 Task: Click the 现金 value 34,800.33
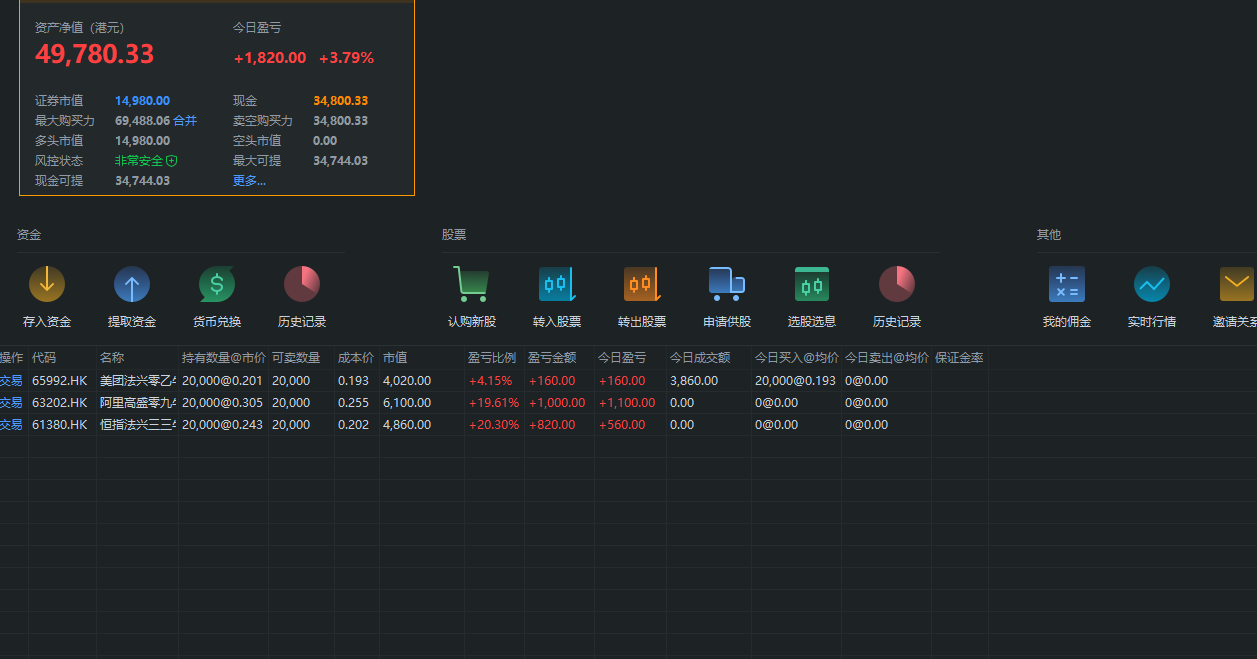[x=340, y=101]
